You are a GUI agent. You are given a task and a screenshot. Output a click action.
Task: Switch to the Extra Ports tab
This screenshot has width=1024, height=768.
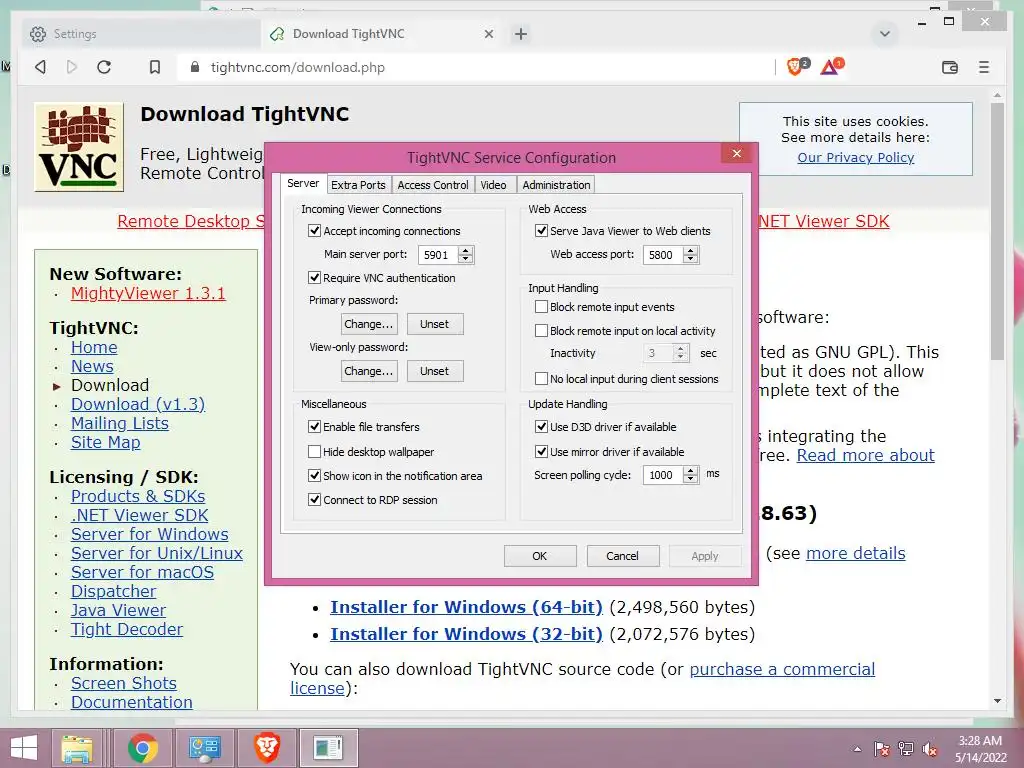click(358, 185)
